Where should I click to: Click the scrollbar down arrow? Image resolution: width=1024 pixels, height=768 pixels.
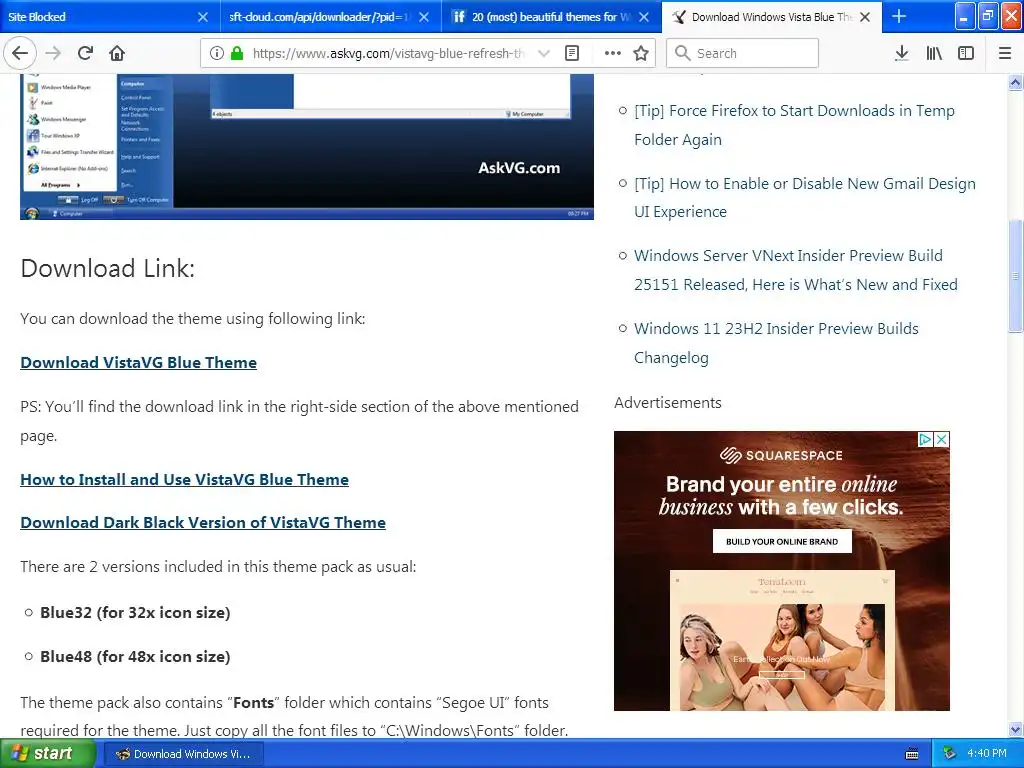pos(1016,729)
